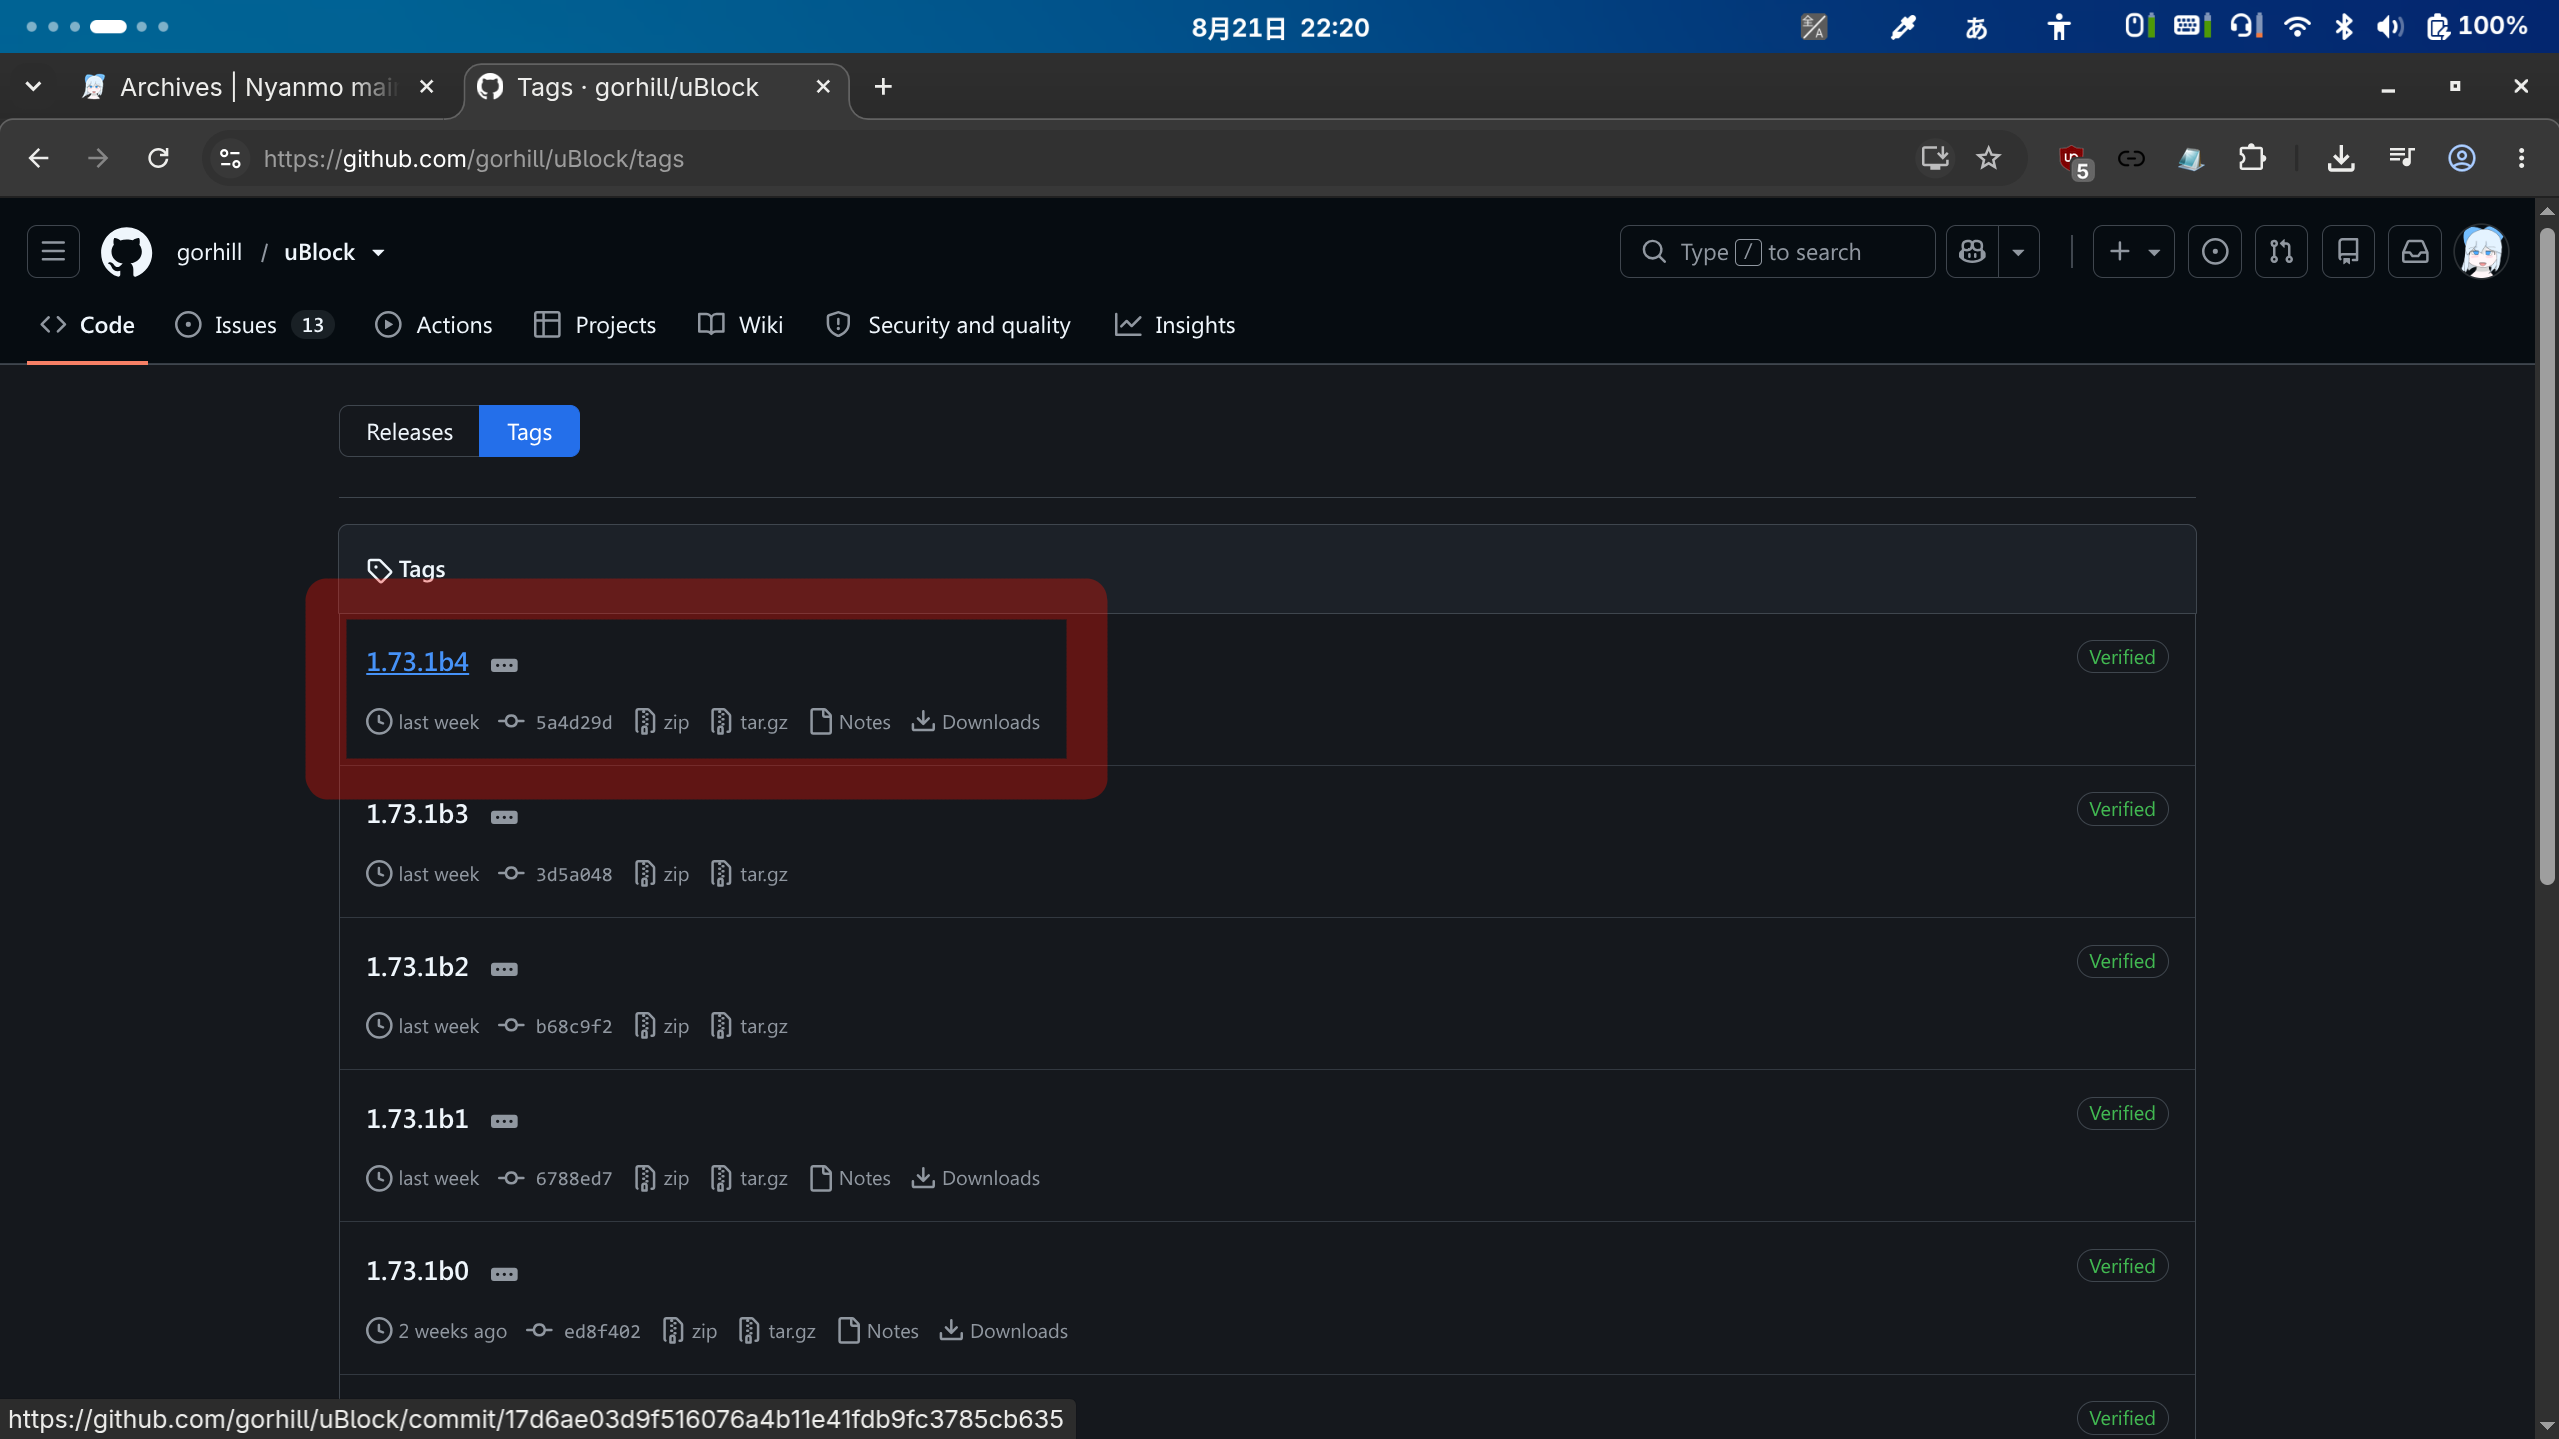Image resolution: width=2559 pixels, height=1439 pixels.
Task: Open Chrome profile icon
Action: (2461, 158)
